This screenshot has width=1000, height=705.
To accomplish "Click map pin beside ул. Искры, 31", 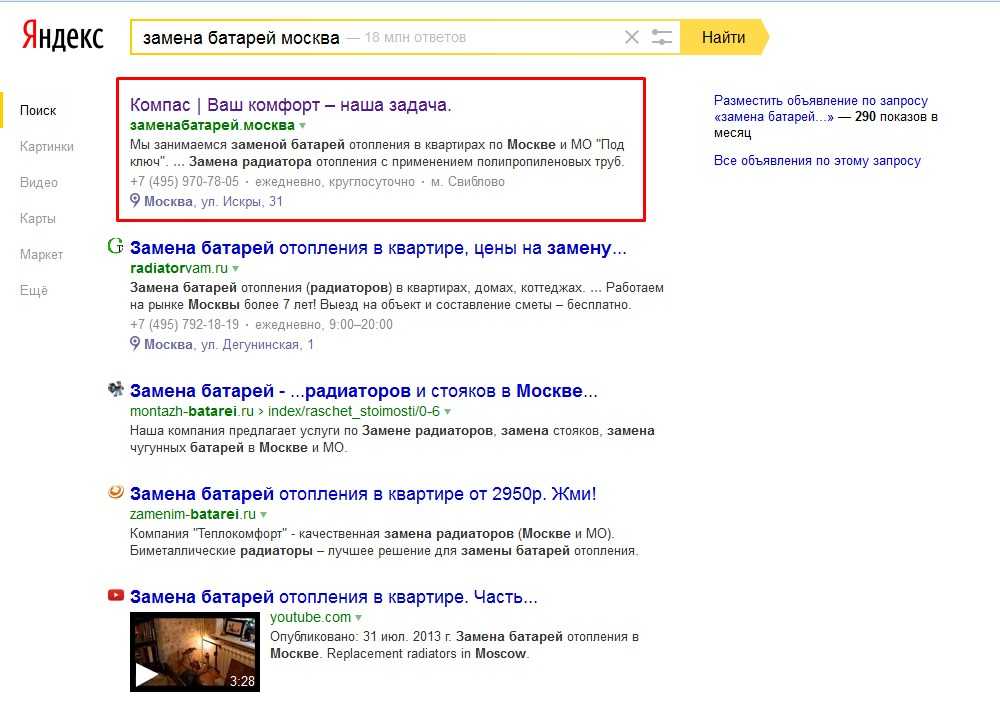I will click(136, 201).
